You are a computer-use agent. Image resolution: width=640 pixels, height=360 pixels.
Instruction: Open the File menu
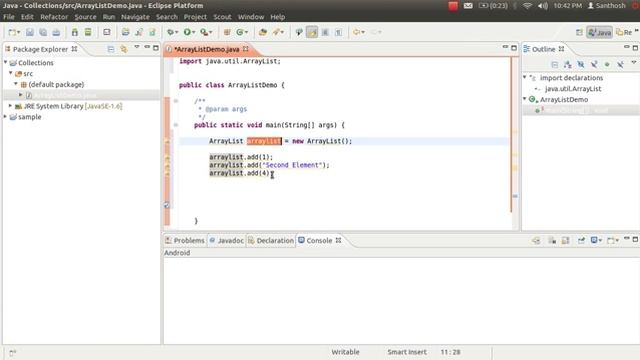click(9, 17)
